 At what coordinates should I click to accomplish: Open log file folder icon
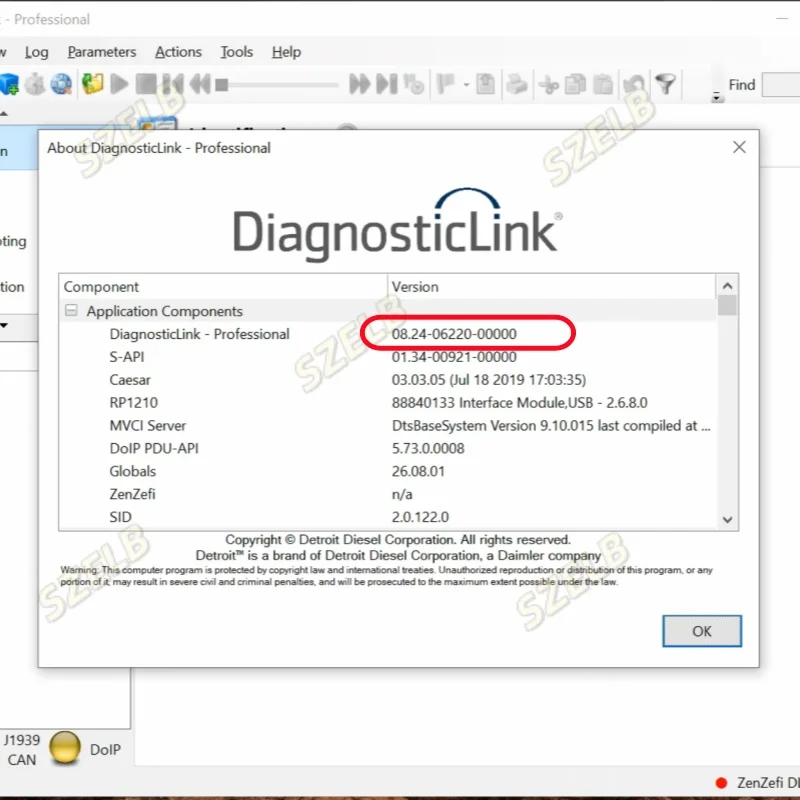(93, 84)
